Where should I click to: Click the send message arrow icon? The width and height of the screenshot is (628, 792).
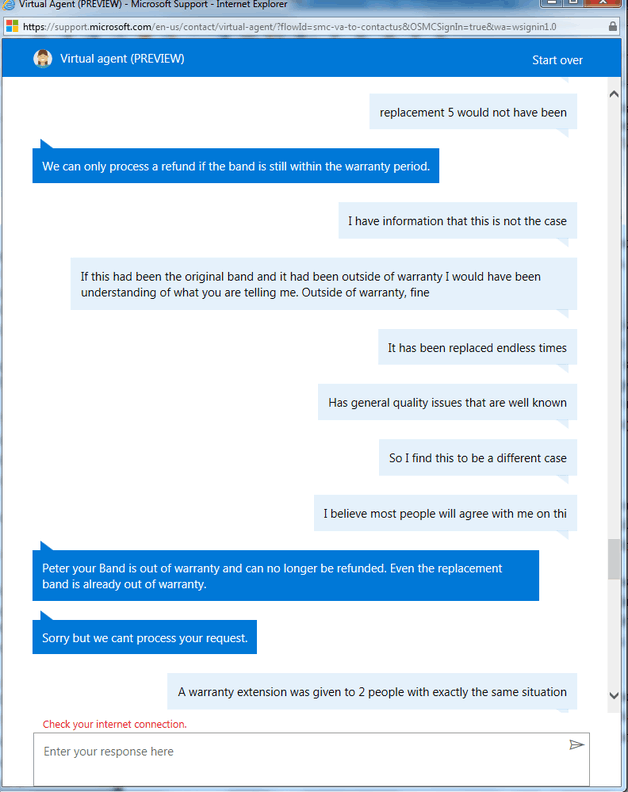pos(576,745)
